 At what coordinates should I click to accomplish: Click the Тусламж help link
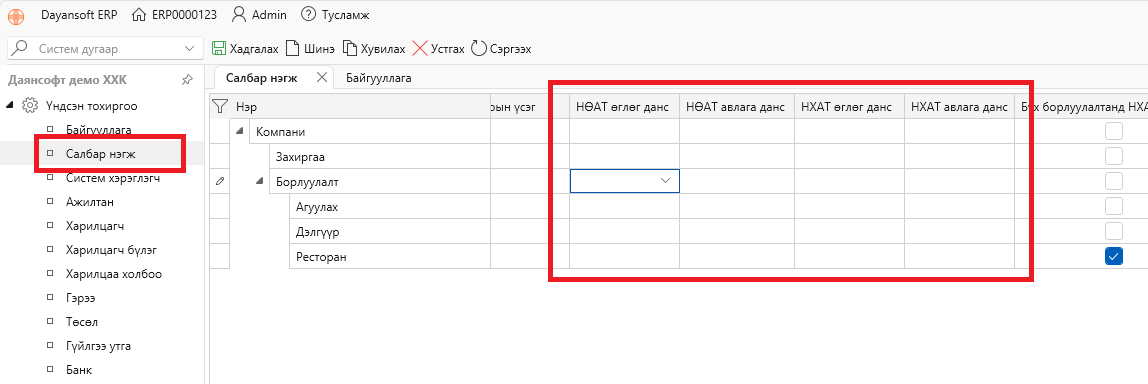pyautogui.click(x=346, y=15)
